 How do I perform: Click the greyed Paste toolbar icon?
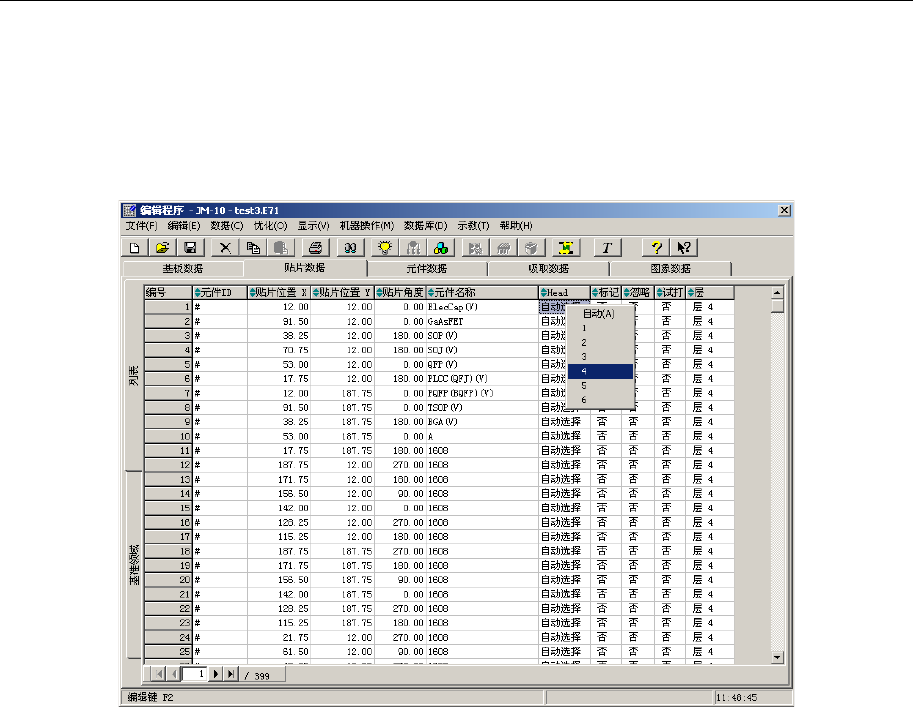(x=281, y=248)
